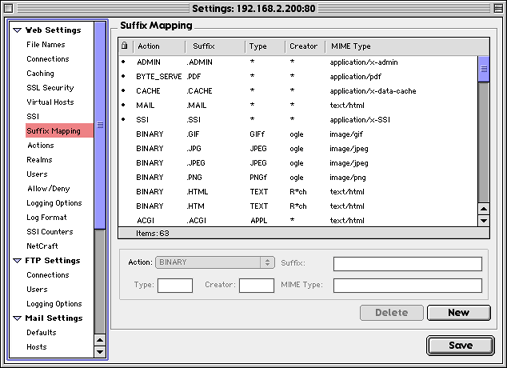The height and width of the screenshot is (368, 507).
Task: Click the New button
Action: click(459, 313)
